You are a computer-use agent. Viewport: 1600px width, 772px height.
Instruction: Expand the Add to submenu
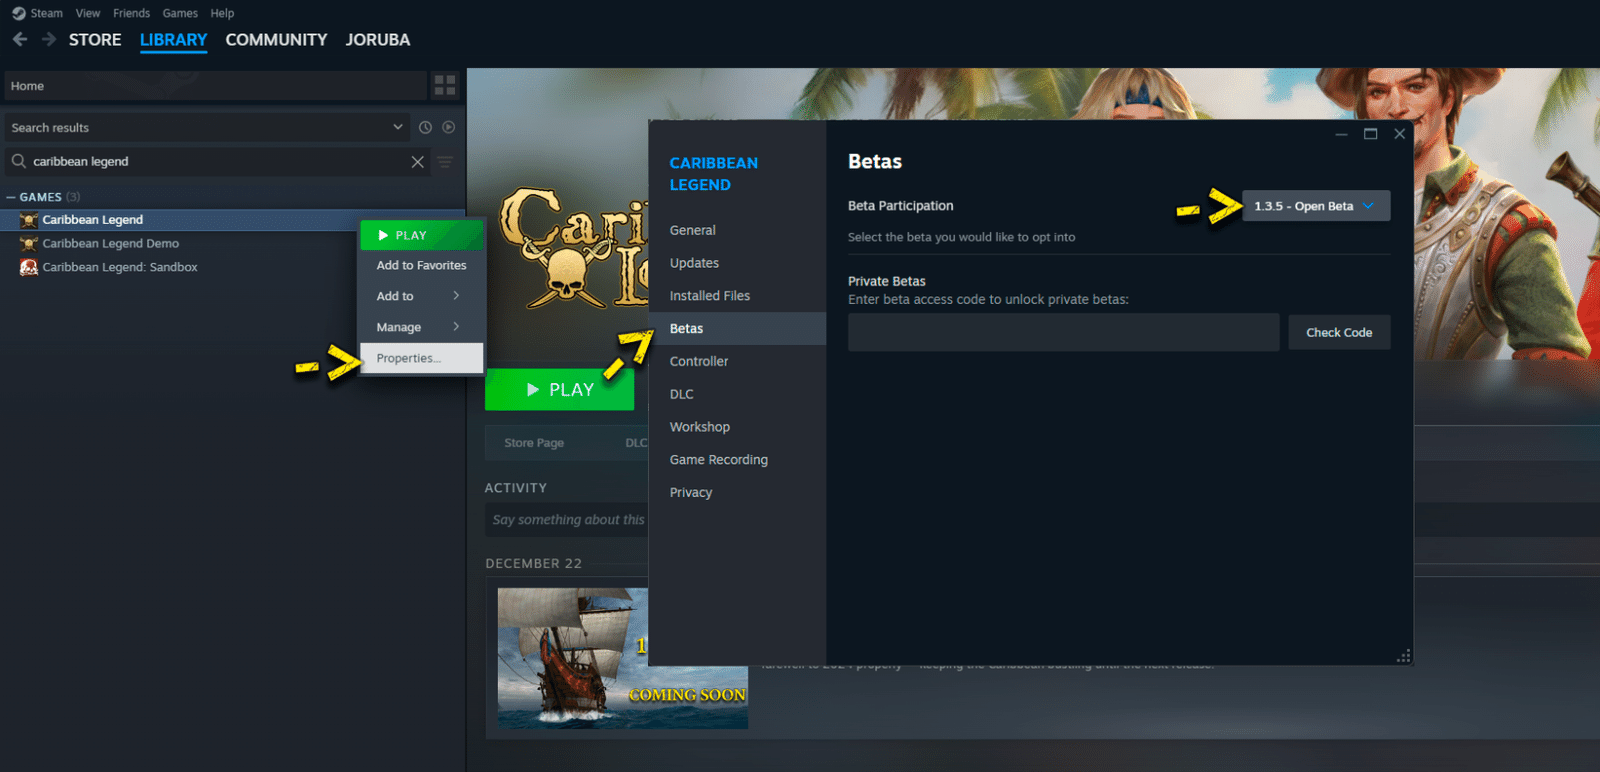click(422, 296)
